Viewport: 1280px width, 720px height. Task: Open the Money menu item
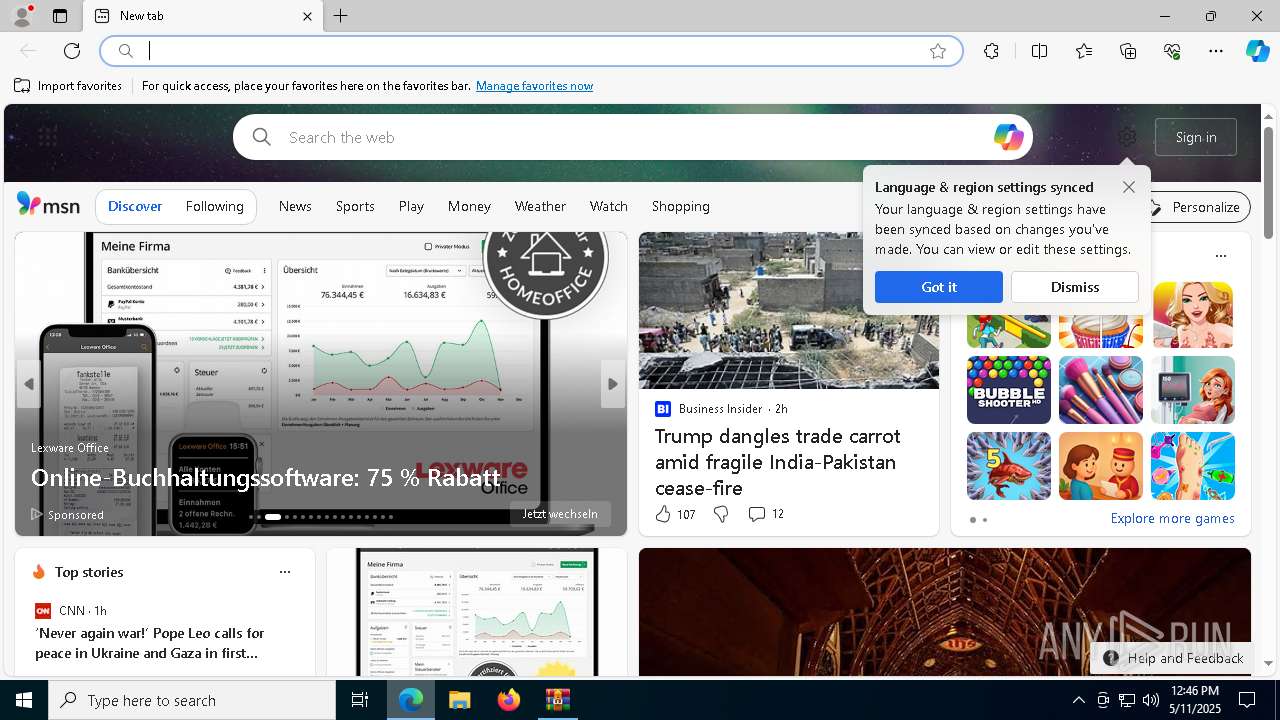tap(469, 206)
